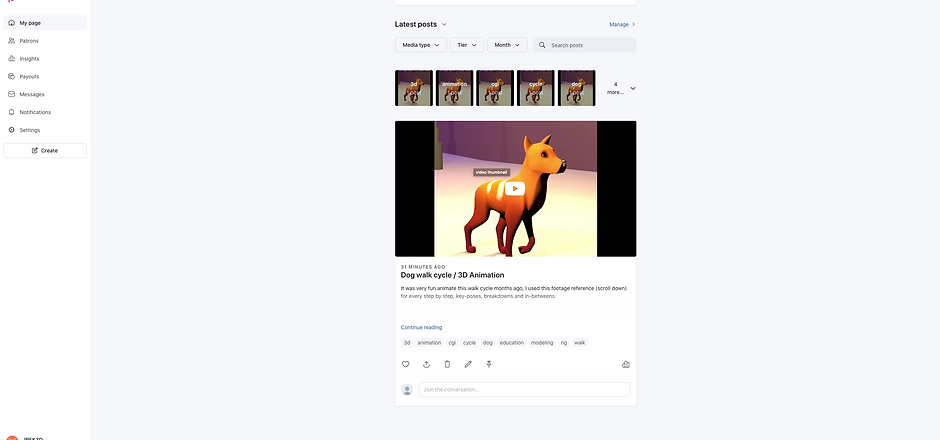Click the 'animation' tag chip
The width and height of the screenshot is (940, 440).
tap(429, 343)
